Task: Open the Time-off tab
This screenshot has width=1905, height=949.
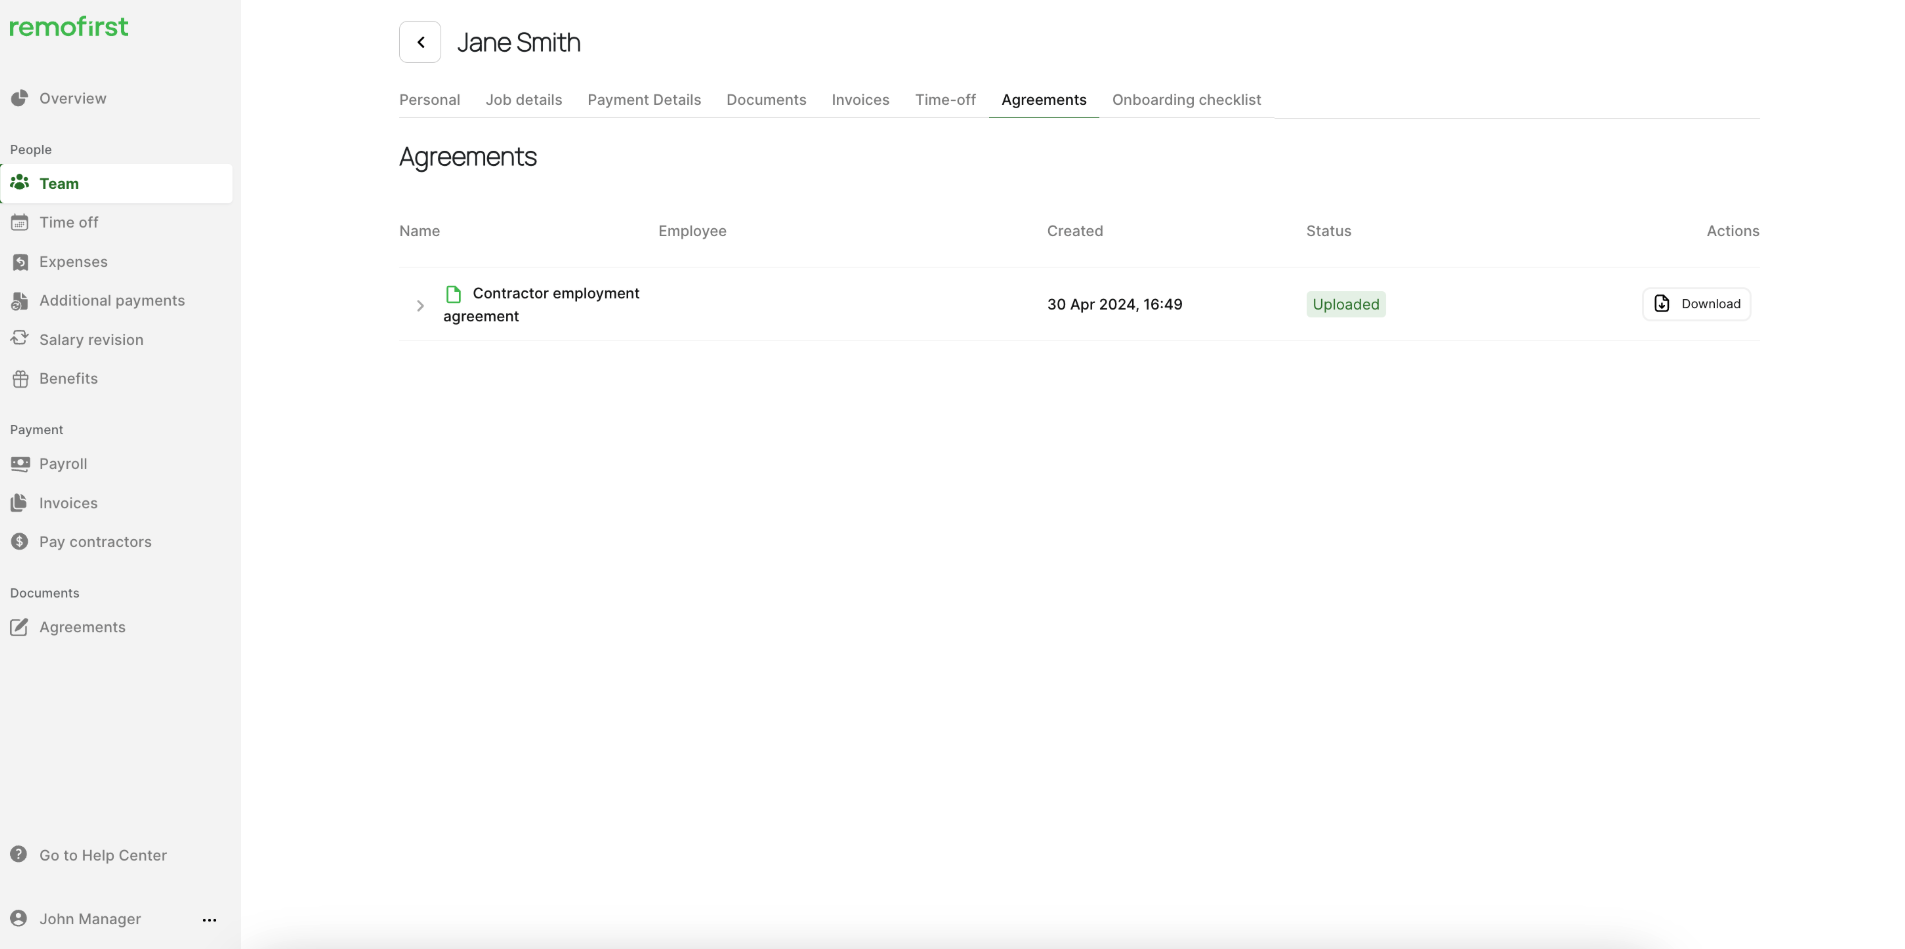Action: [945, 100]
